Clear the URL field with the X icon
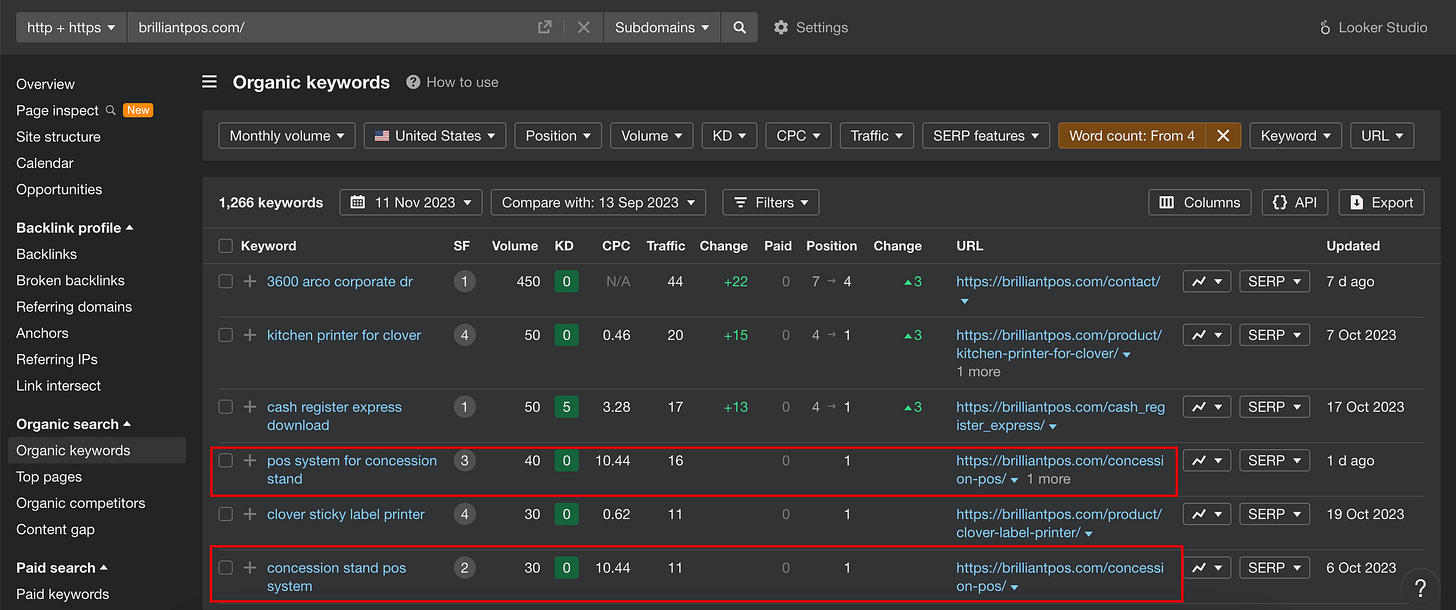The width and height of the screenshot is (1456, 610). point(584,28)
